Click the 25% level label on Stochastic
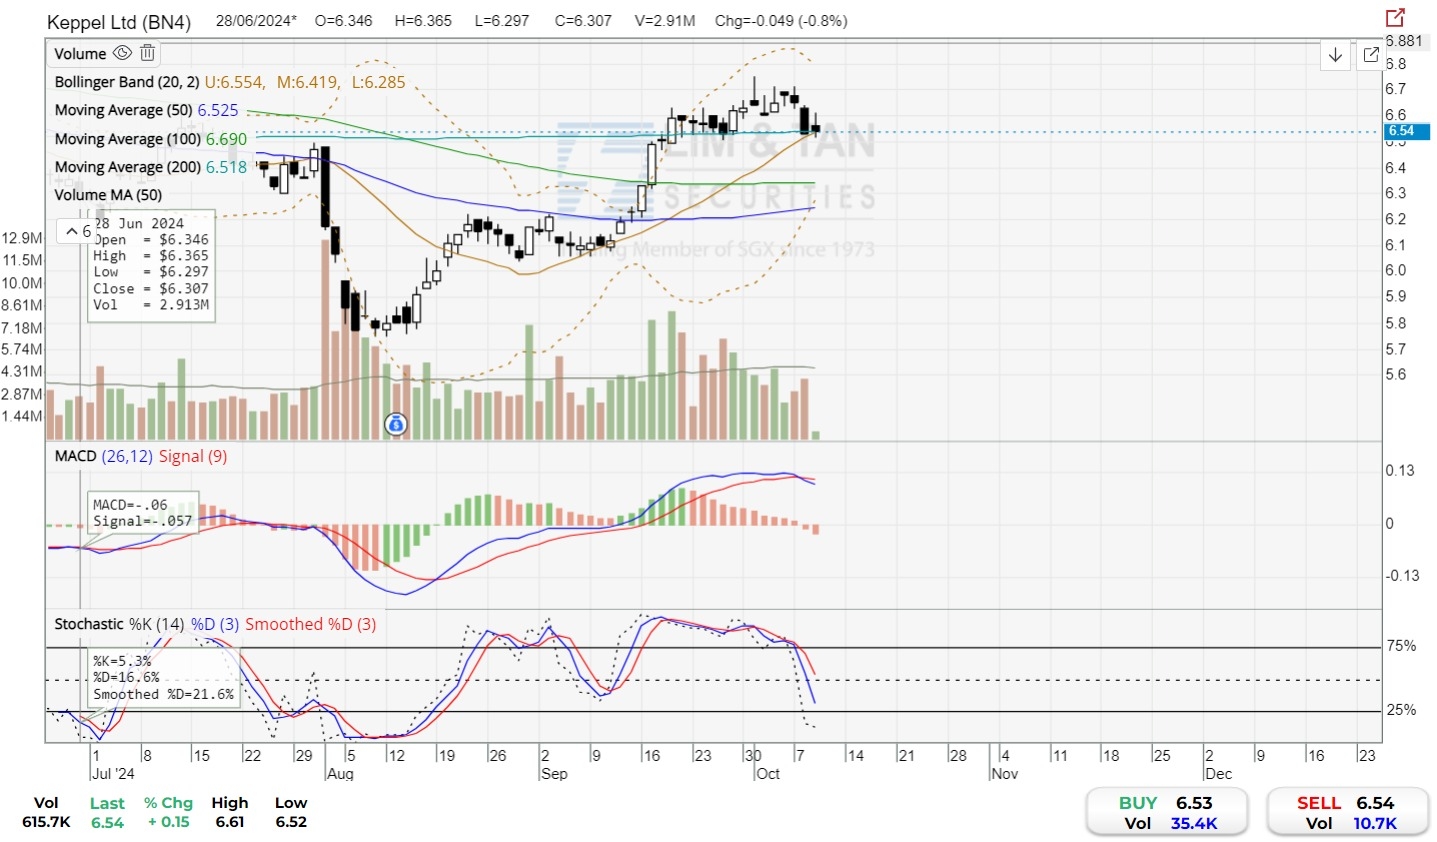The height and width of the screenshot is (842, 1437). tap(1401, 710)
